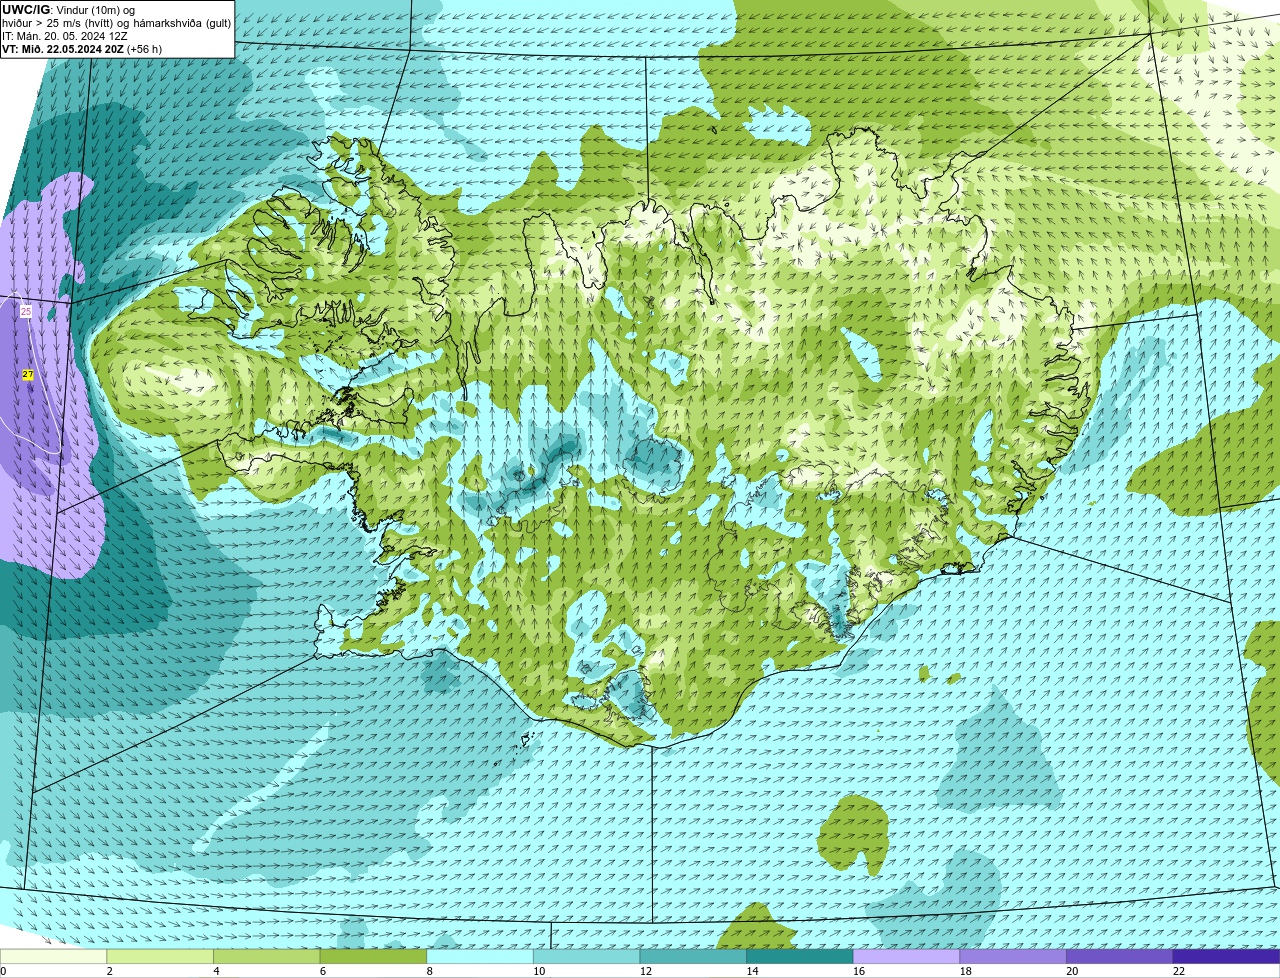This screenshot has width=1280, height=978.
Task: Pick the light yellow-green 2–4 m/s scale segment
Action: point(160,956)
